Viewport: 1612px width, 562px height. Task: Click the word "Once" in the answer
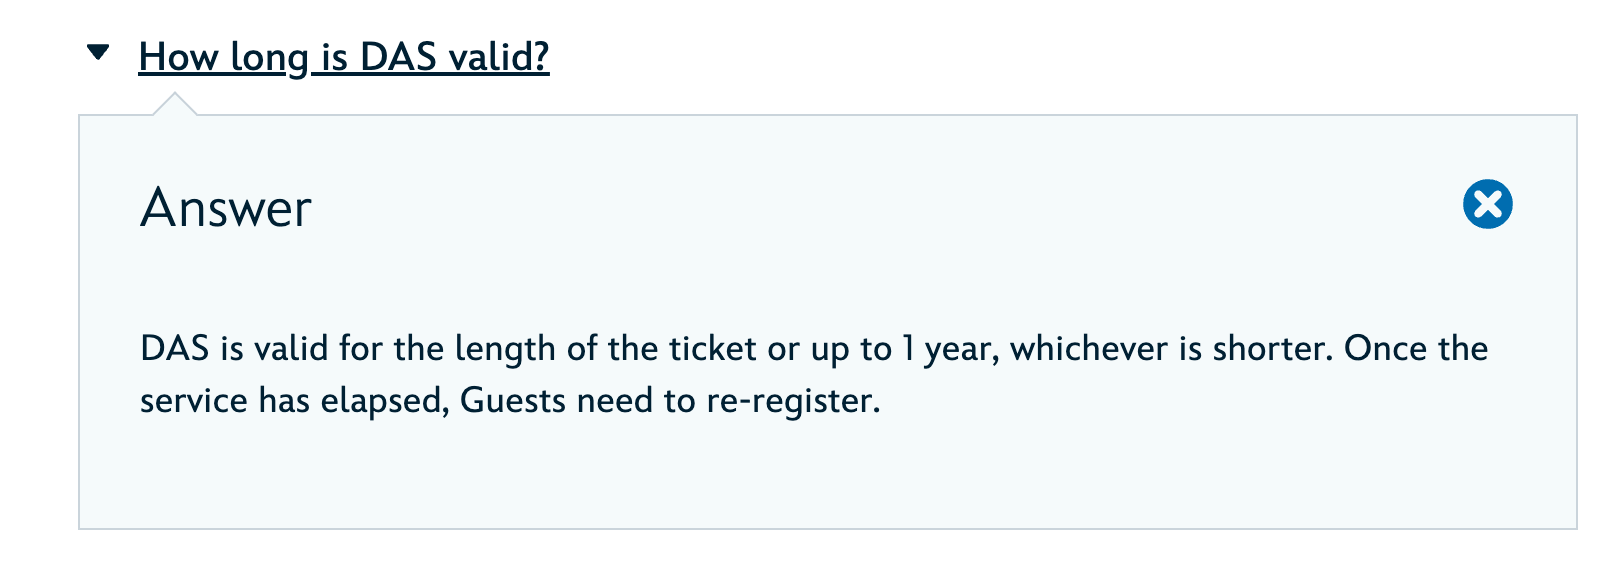(1385, 349)
